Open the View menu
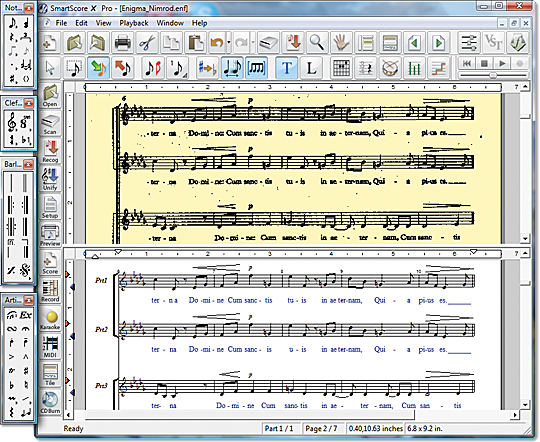The width and height of the screenshot is (540, 442). click(103, 23)
